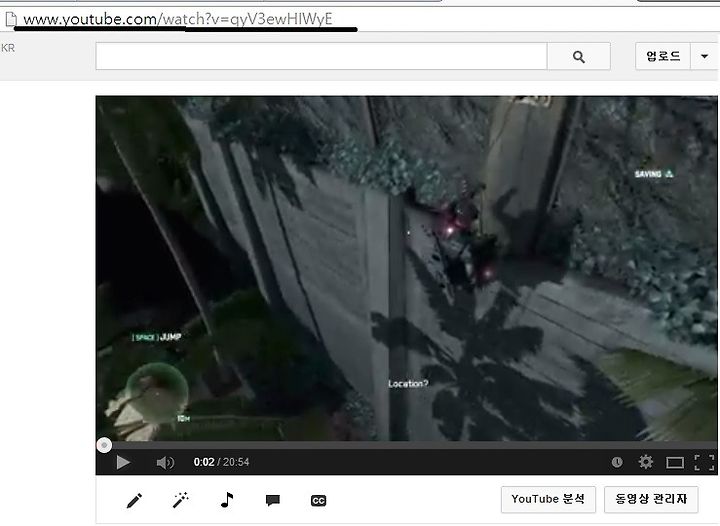
Task: Click the progress bar scrubber handle
Action: tap(104, 445)
